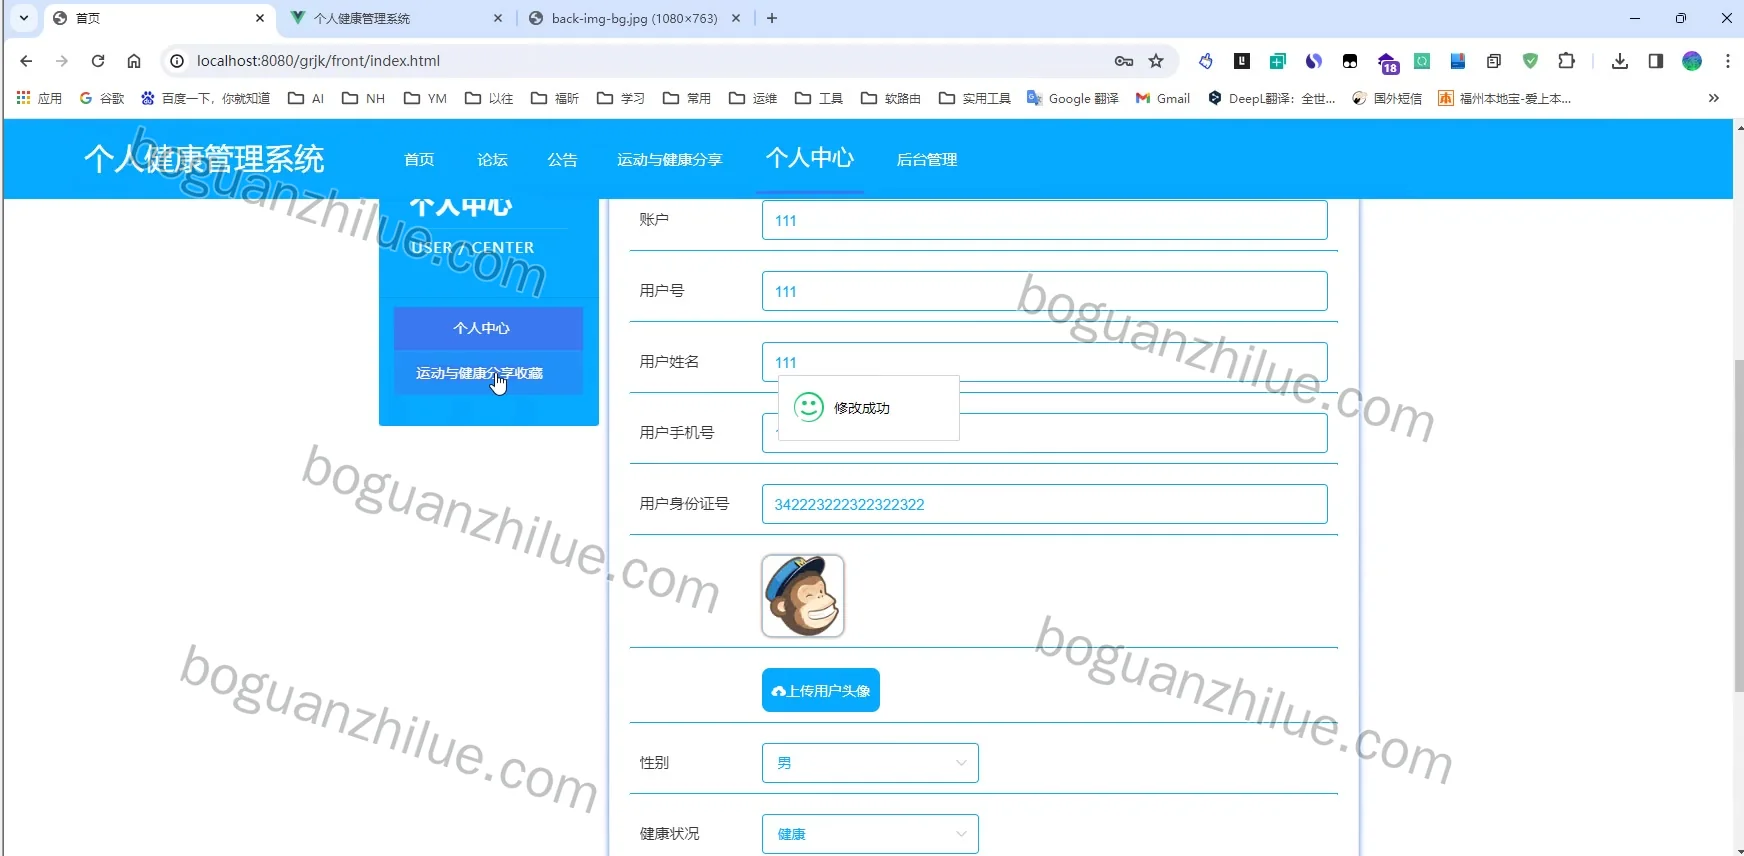
Task: Bookmark the page with the star icon
Action: click(x=1156, y=61)
